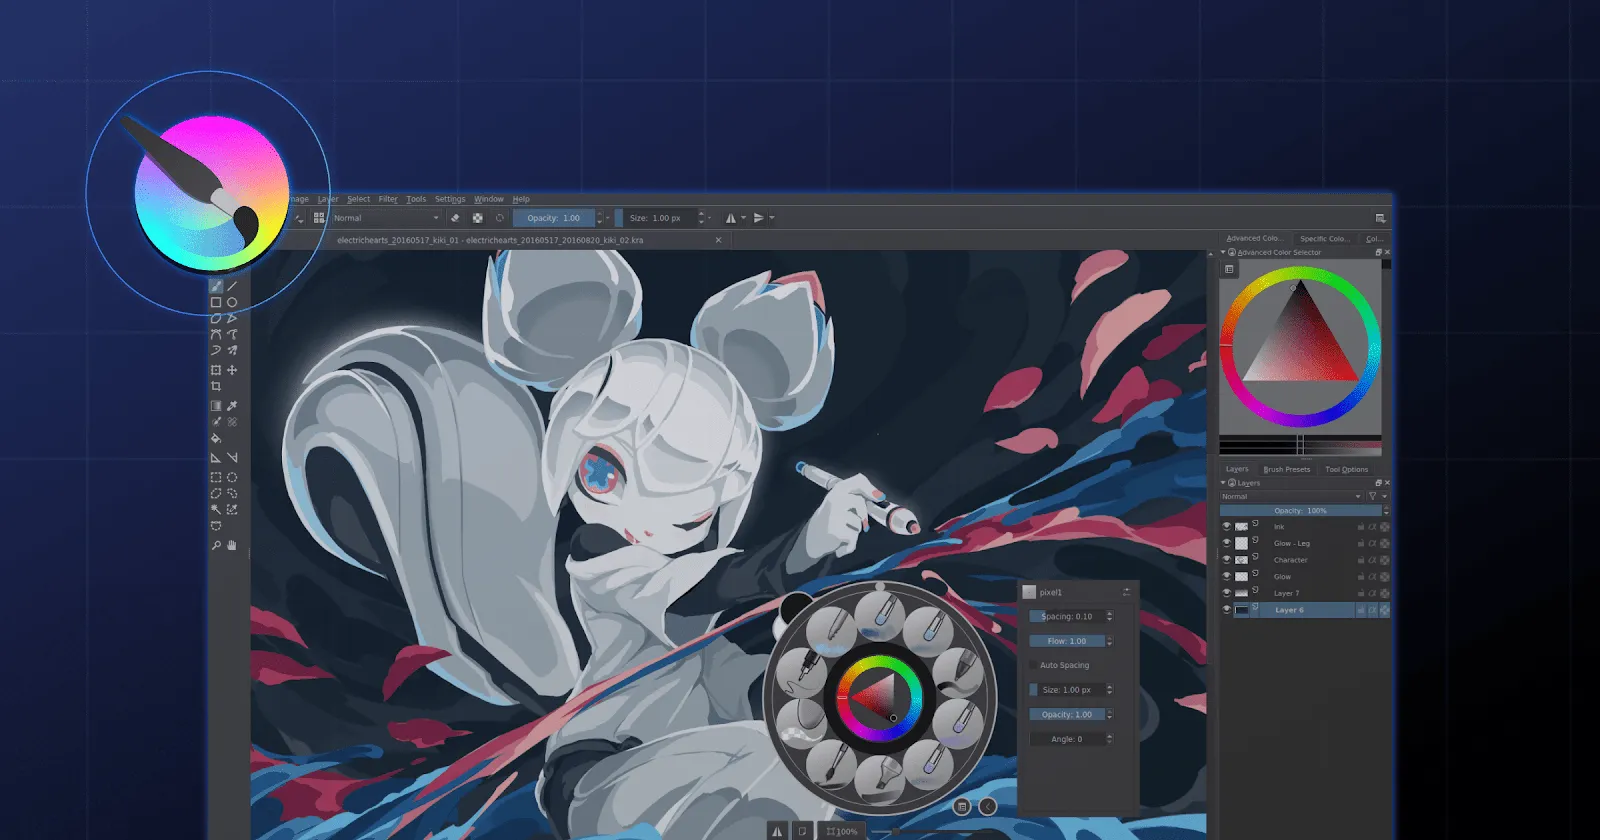Open the Window menu
Screen dimensions: 1600x840
pyautogui.click(x=489, y=199)
